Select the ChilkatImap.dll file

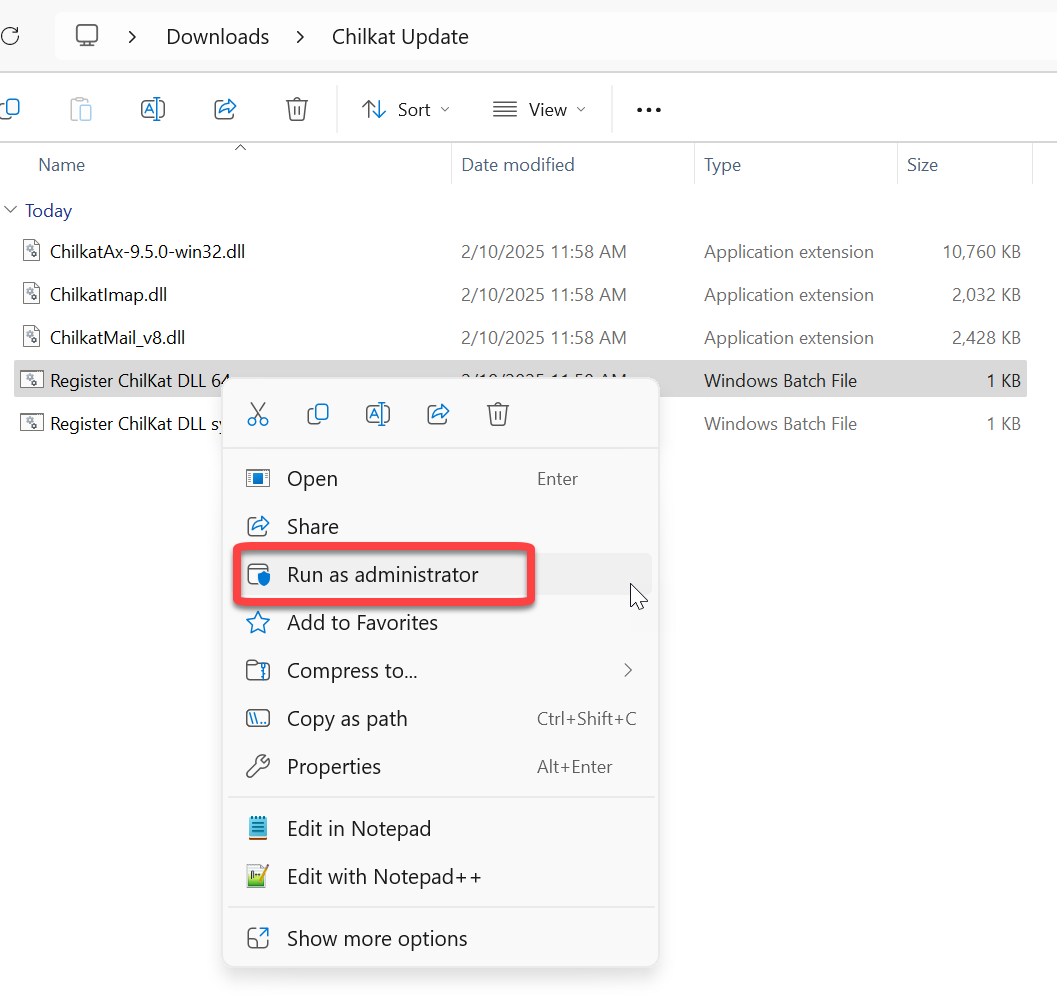point(109,295)
